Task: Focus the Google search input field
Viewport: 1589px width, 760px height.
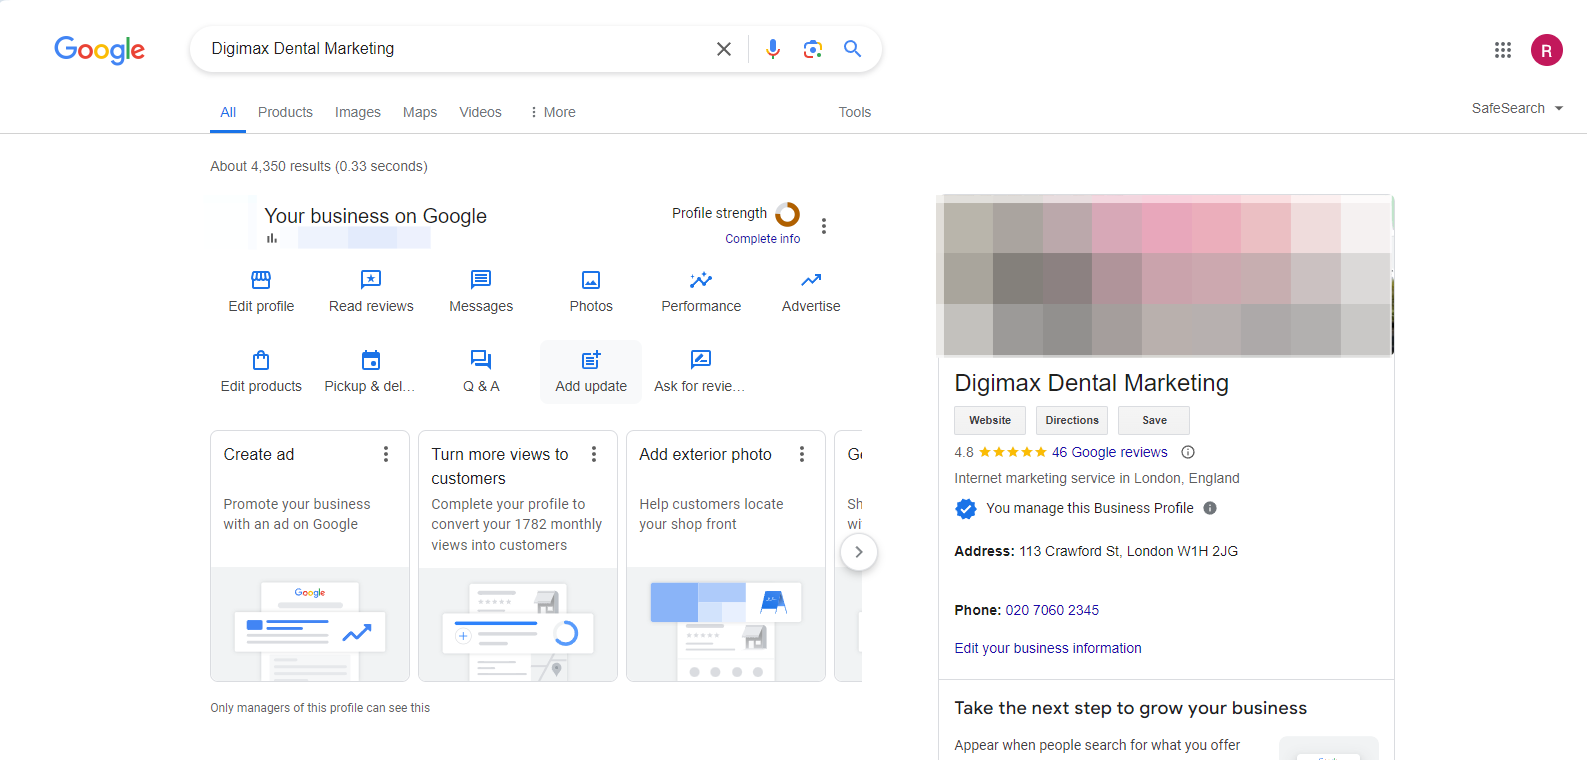Action: [455, 49]
